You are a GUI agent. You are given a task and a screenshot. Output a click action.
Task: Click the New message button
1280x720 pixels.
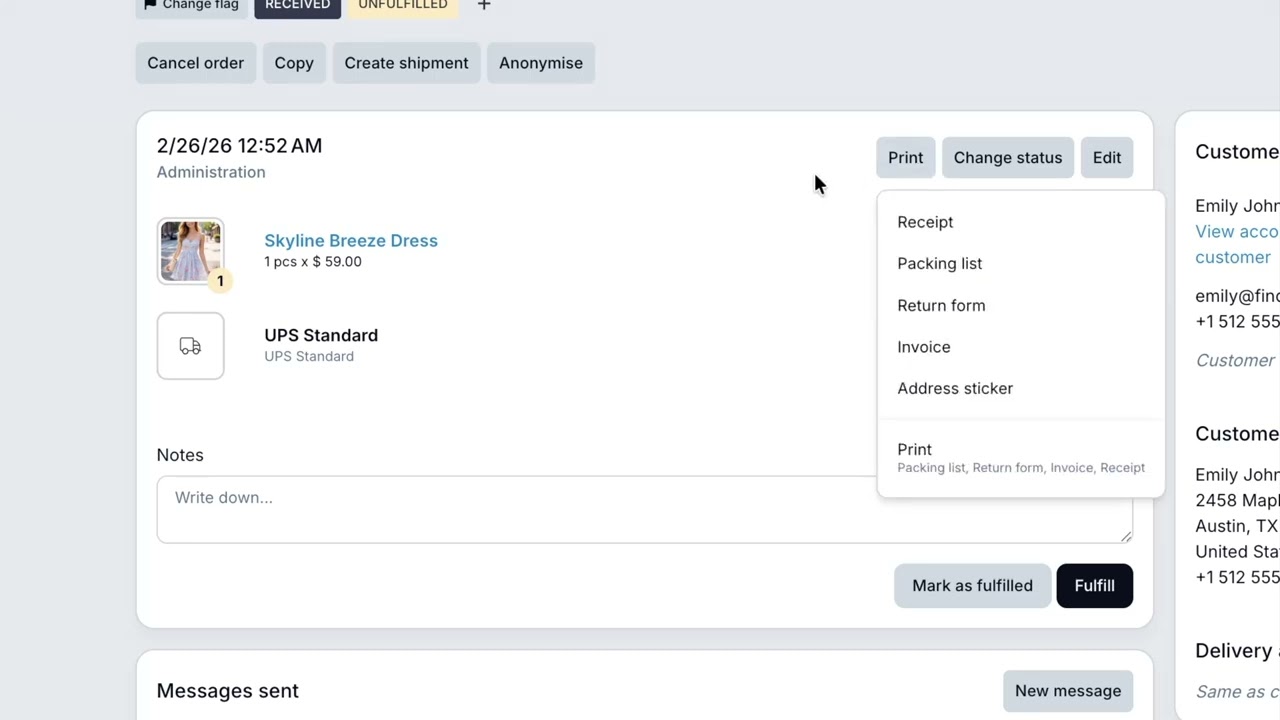click(x=1068, y=691)
